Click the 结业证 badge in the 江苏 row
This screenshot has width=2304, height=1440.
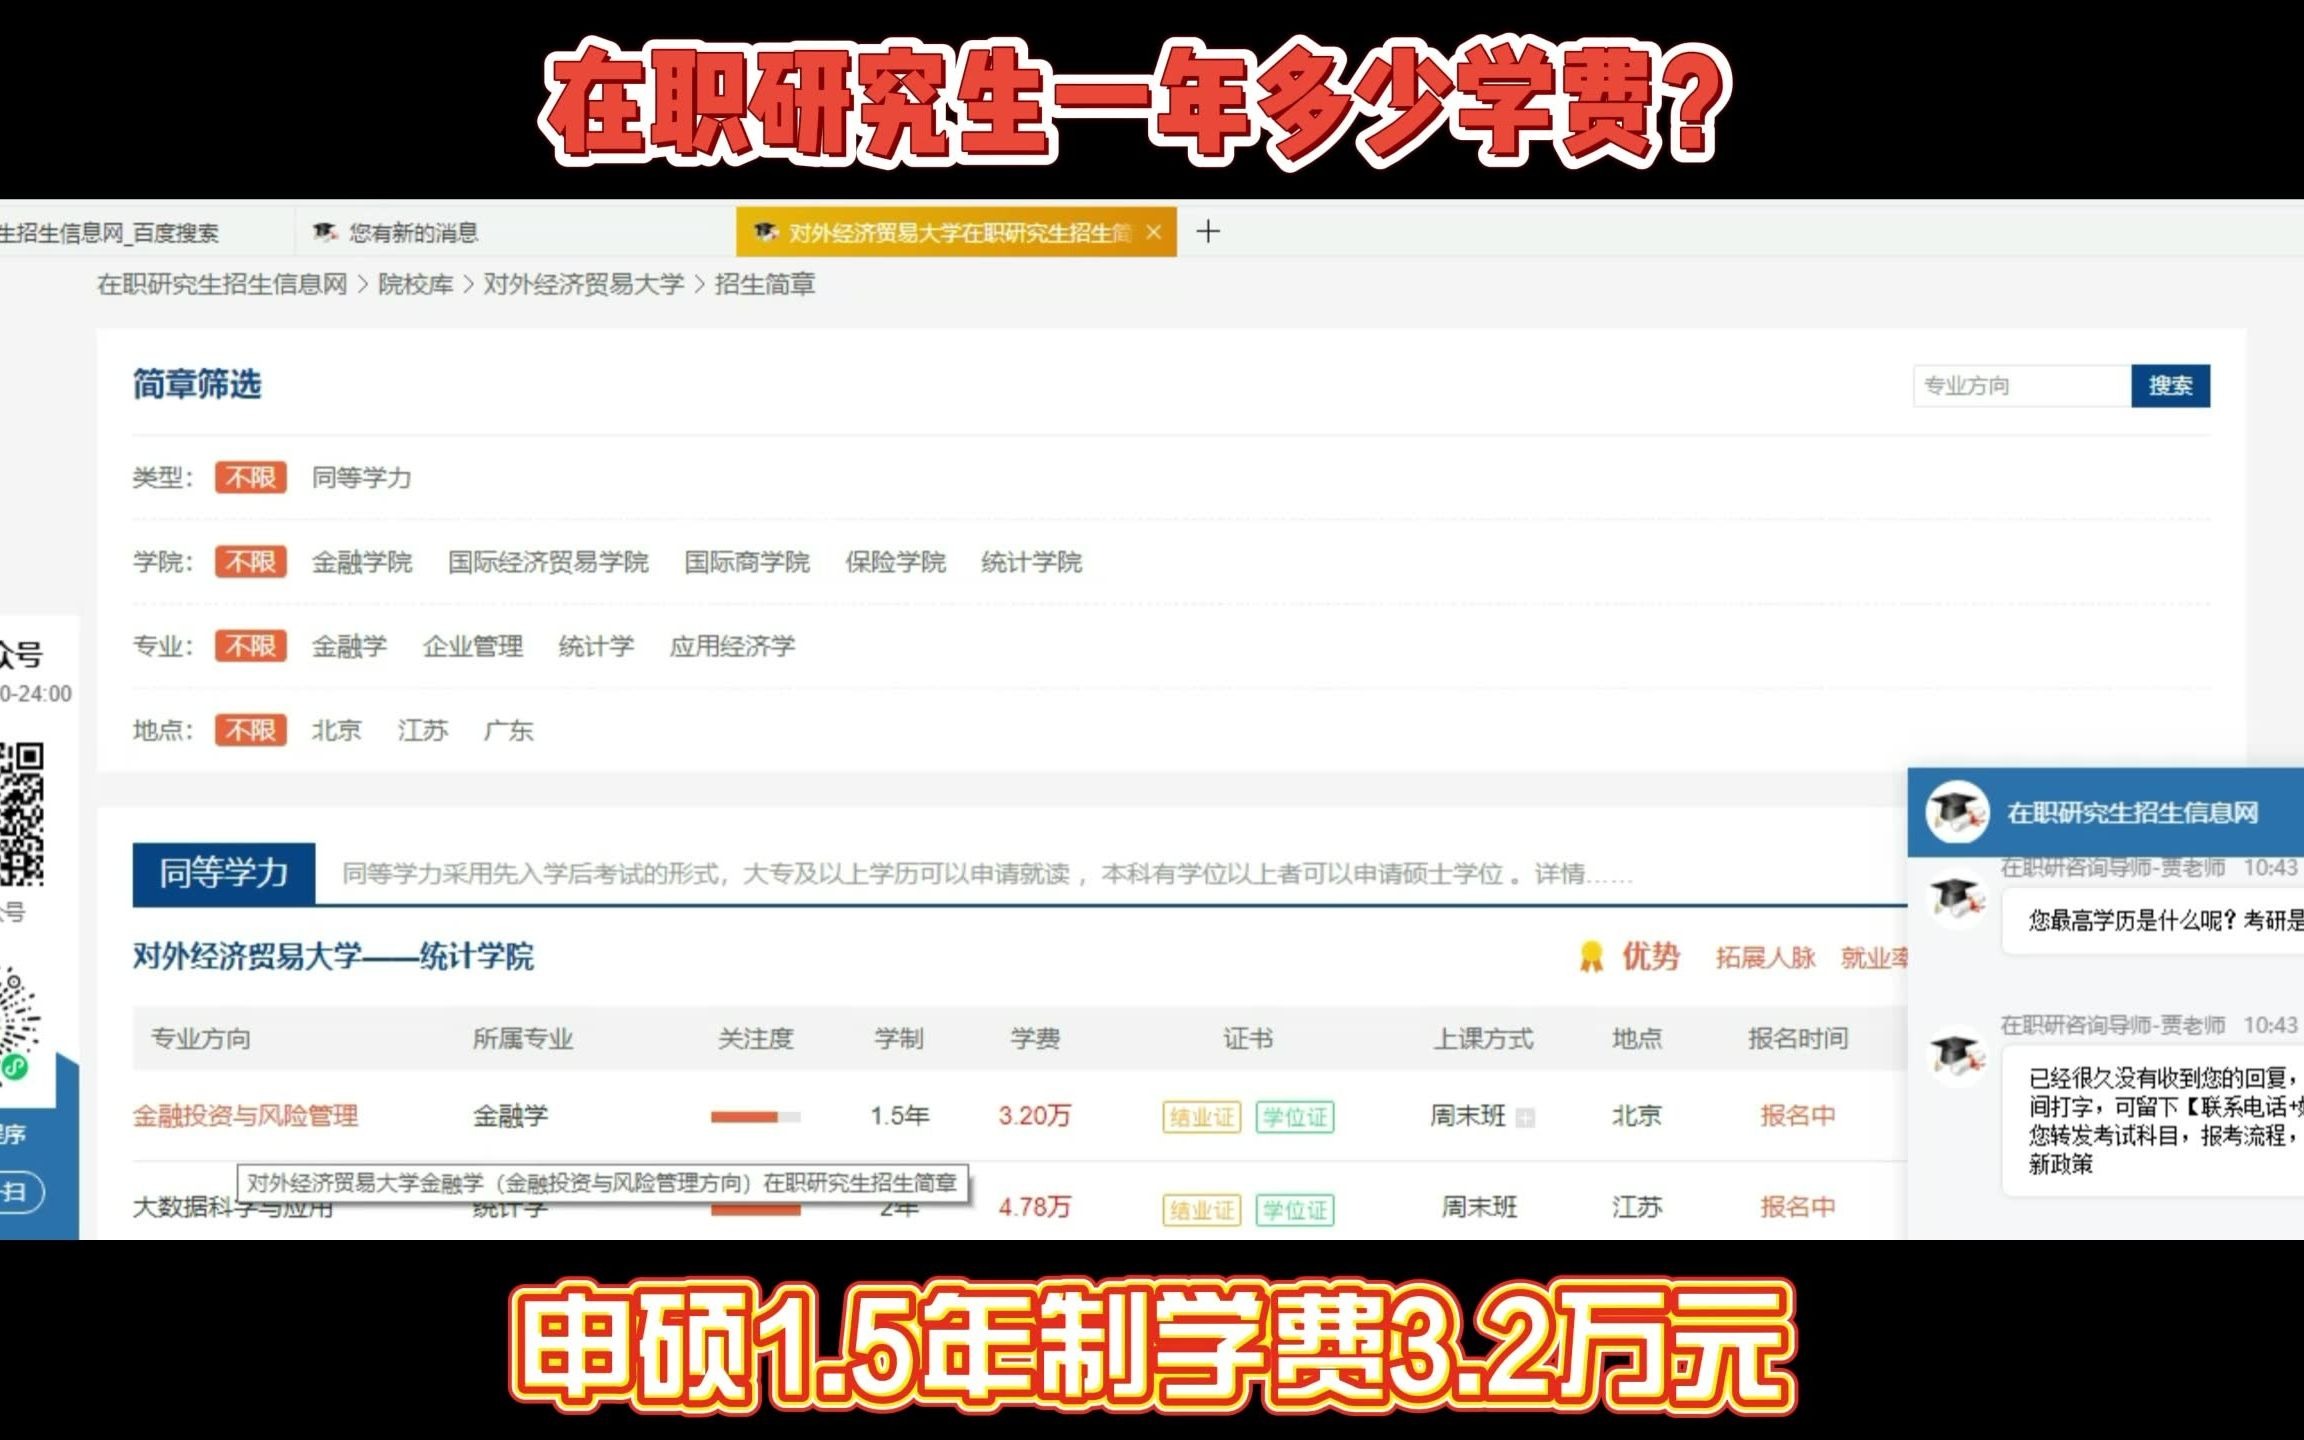point(1201,1210)
